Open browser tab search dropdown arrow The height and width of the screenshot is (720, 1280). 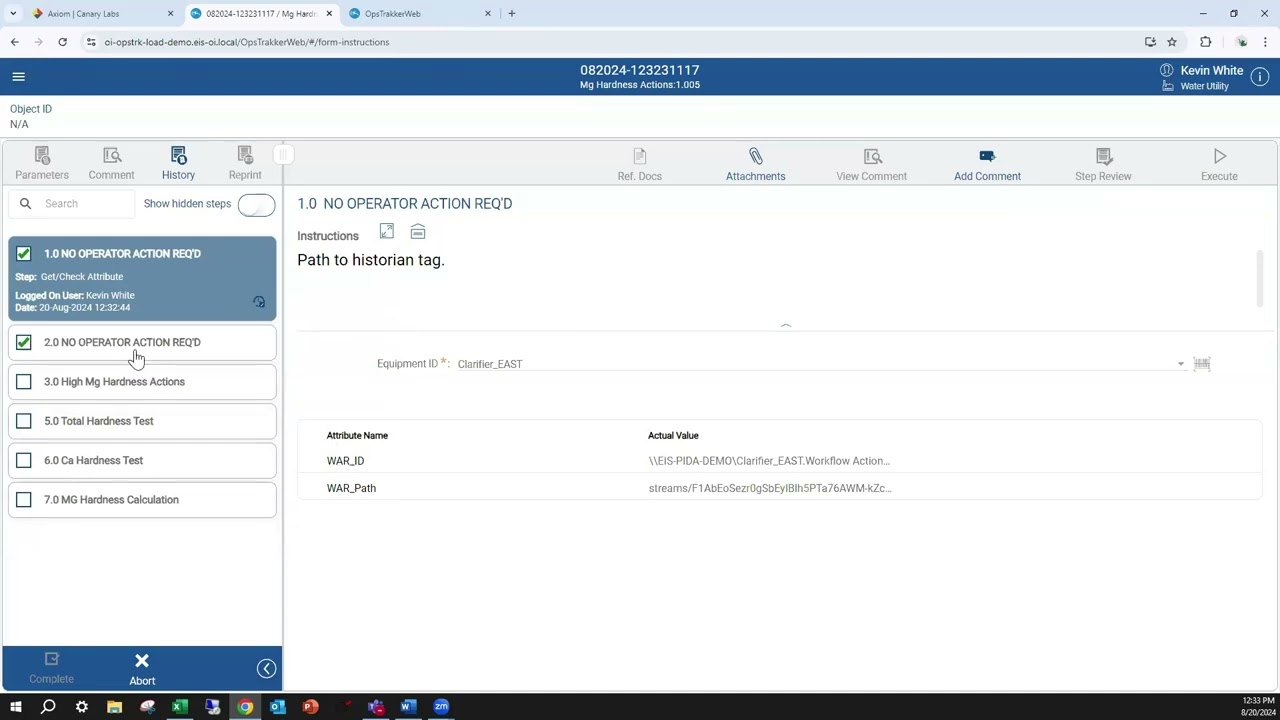coord(13,14)
